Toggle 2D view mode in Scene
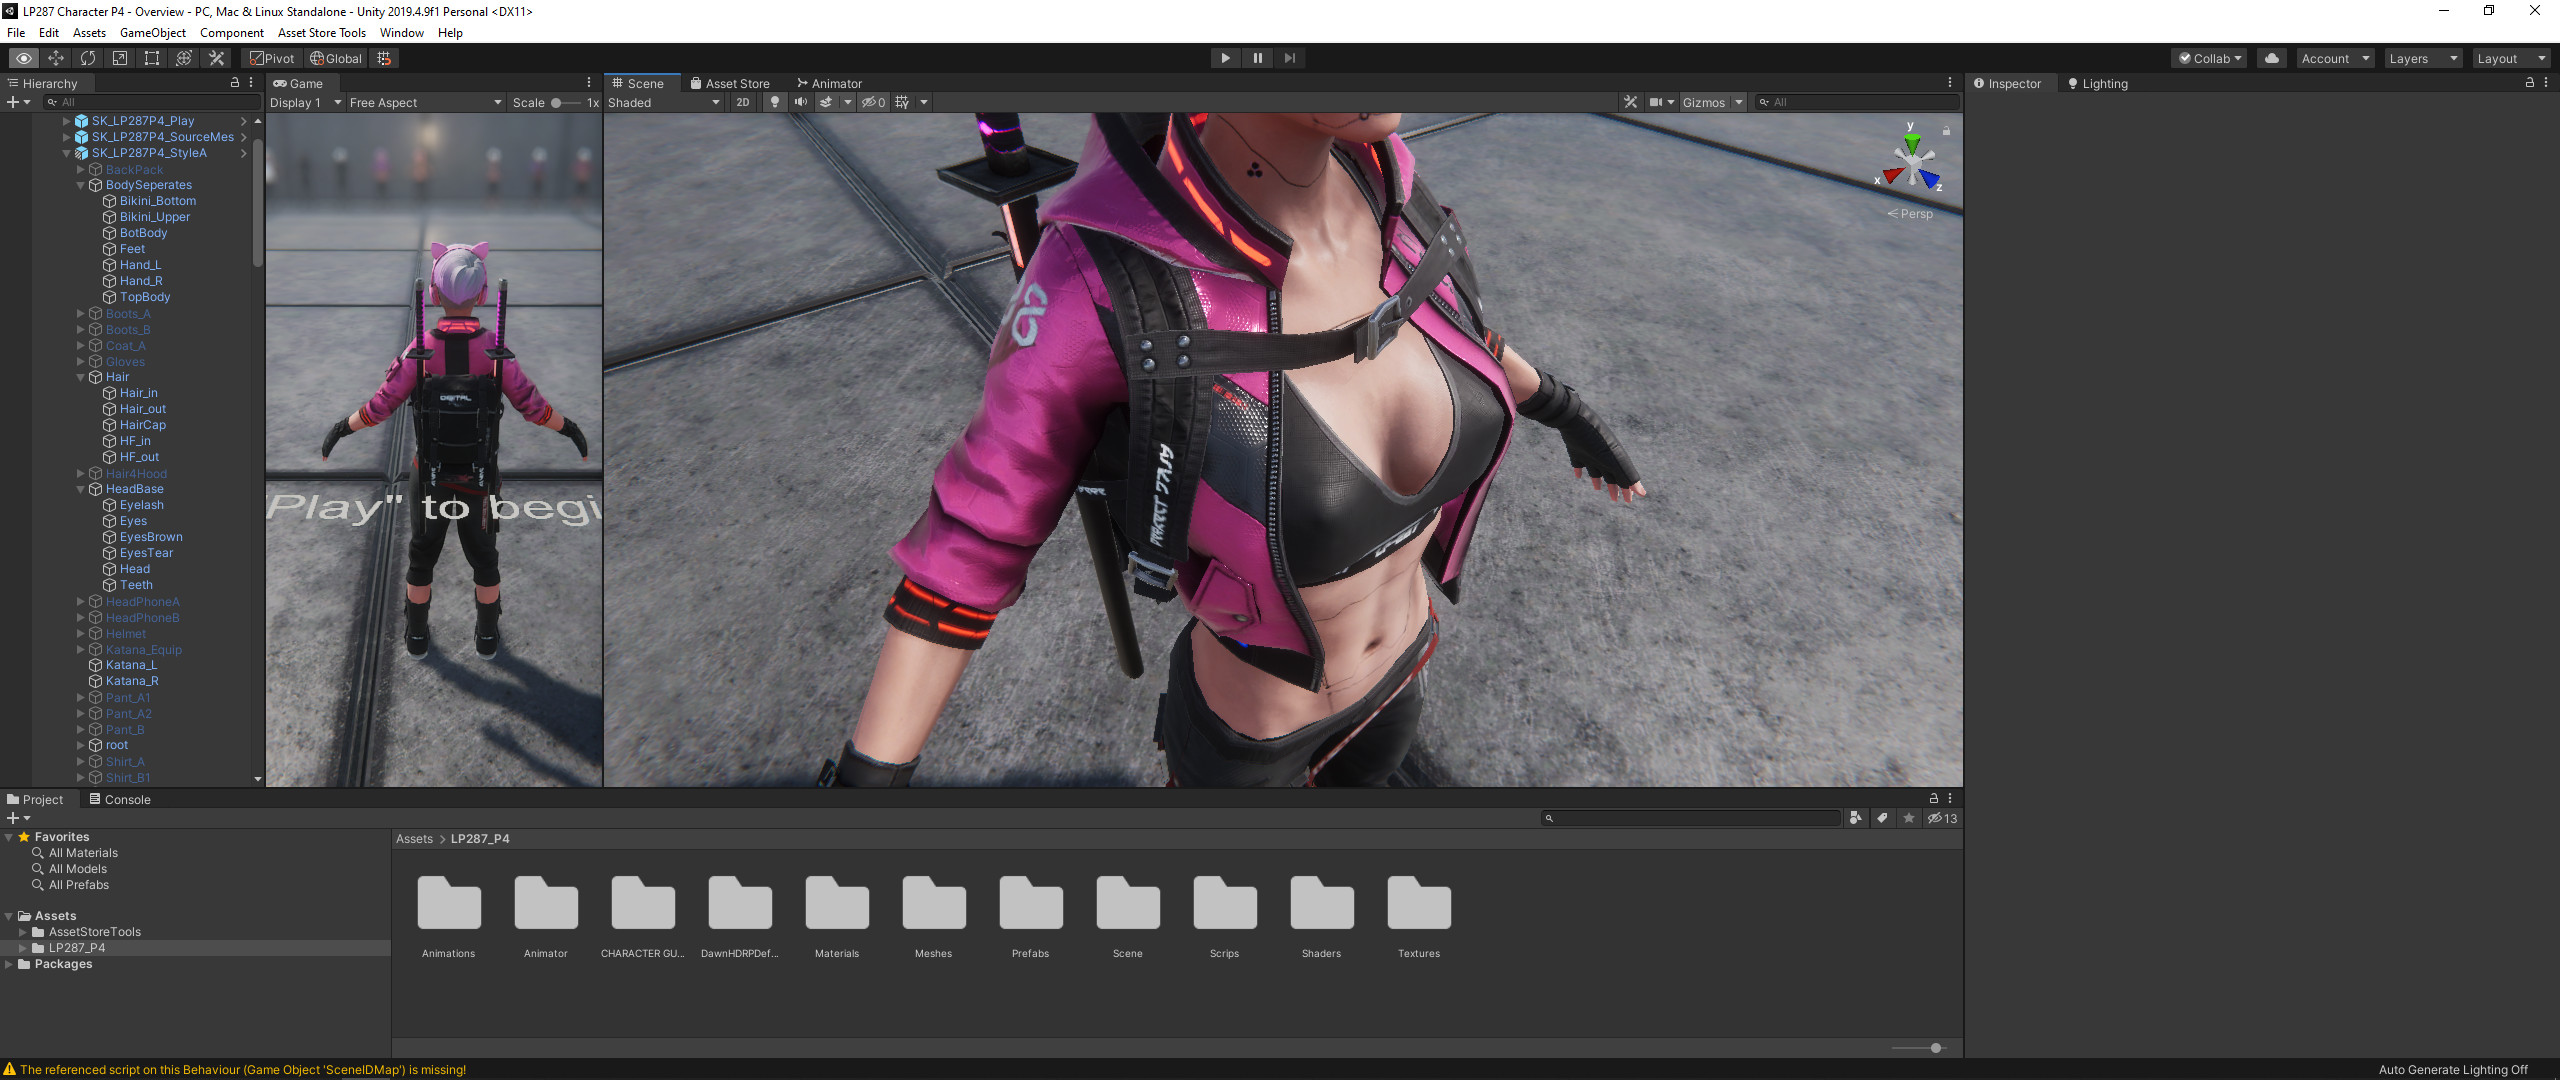This screenshot has height=1080, width=2560. coord(743,102)
